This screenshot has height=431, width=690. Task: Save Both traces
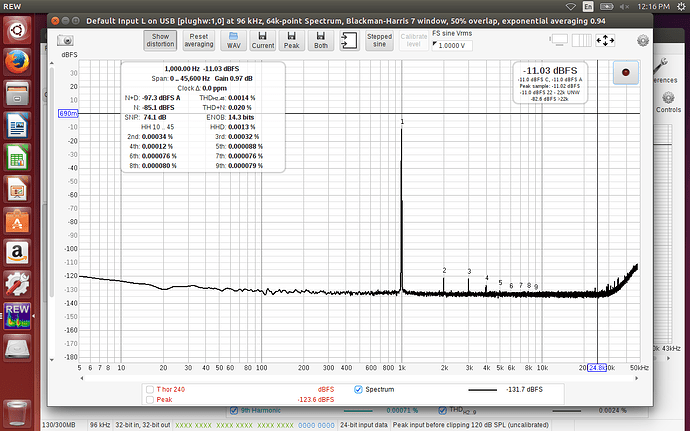coord(321,41)
